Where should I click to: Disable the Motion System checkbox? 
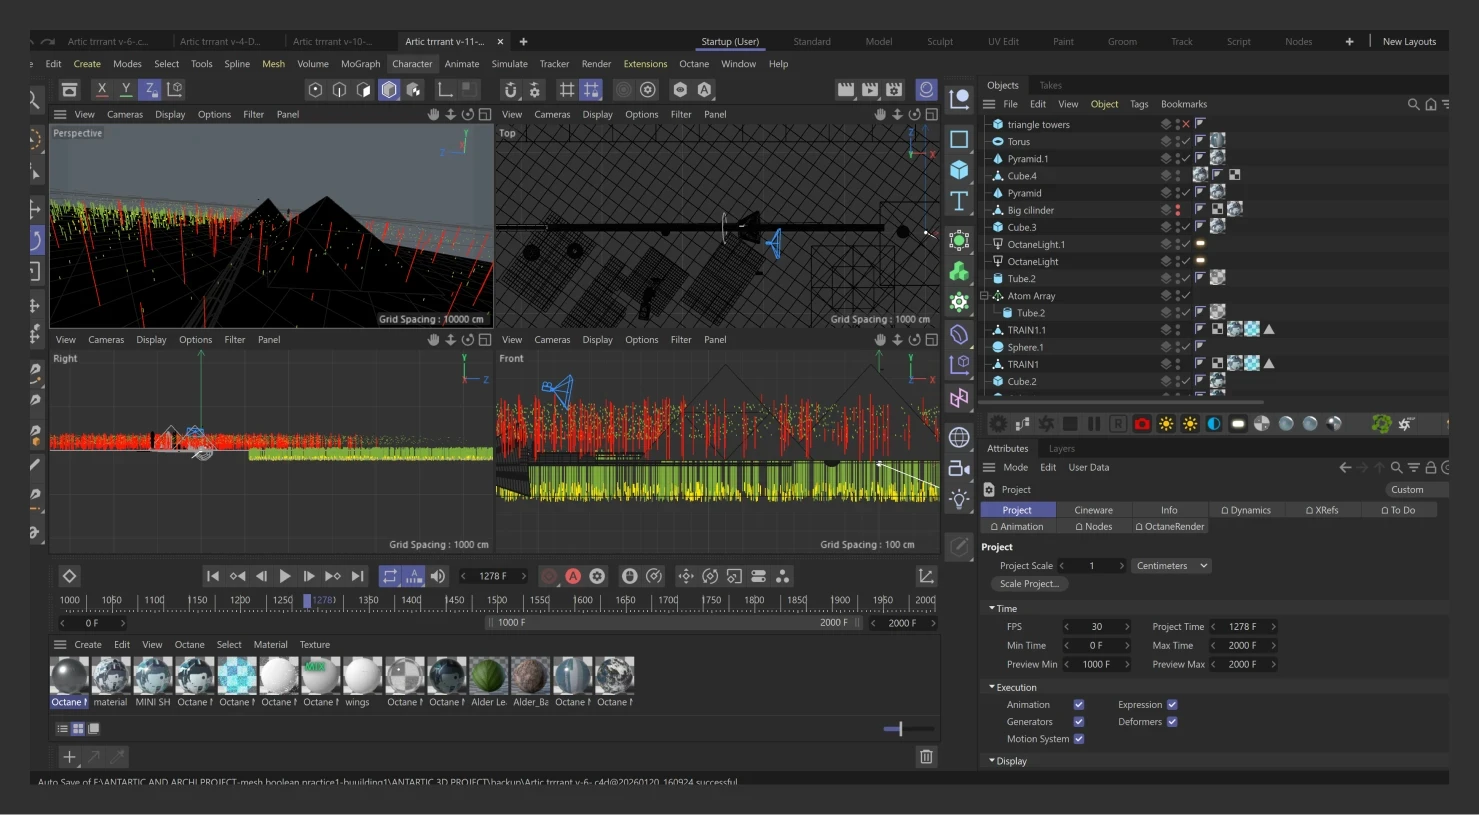point(1079,739)
